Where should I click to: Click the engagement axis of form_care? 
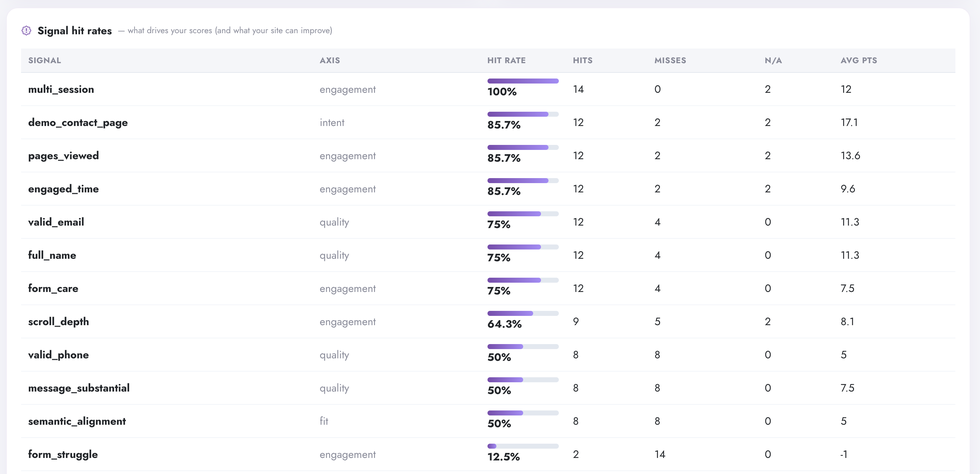[348, 288]
